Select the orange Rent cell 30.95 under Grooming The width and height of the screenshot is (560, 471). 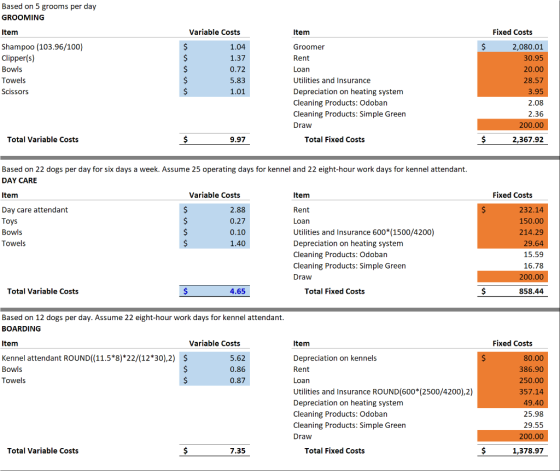(x=512, y=58)
